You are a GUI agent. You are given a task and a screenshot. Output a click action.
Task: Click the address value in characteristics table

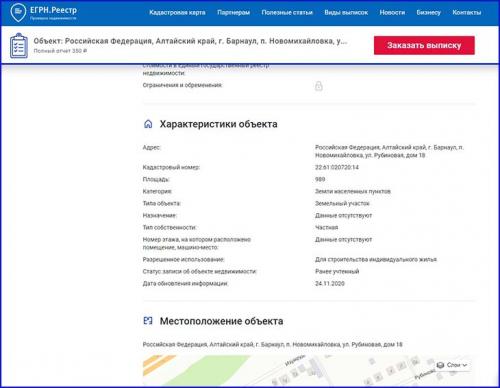click(x=389, y=151)
